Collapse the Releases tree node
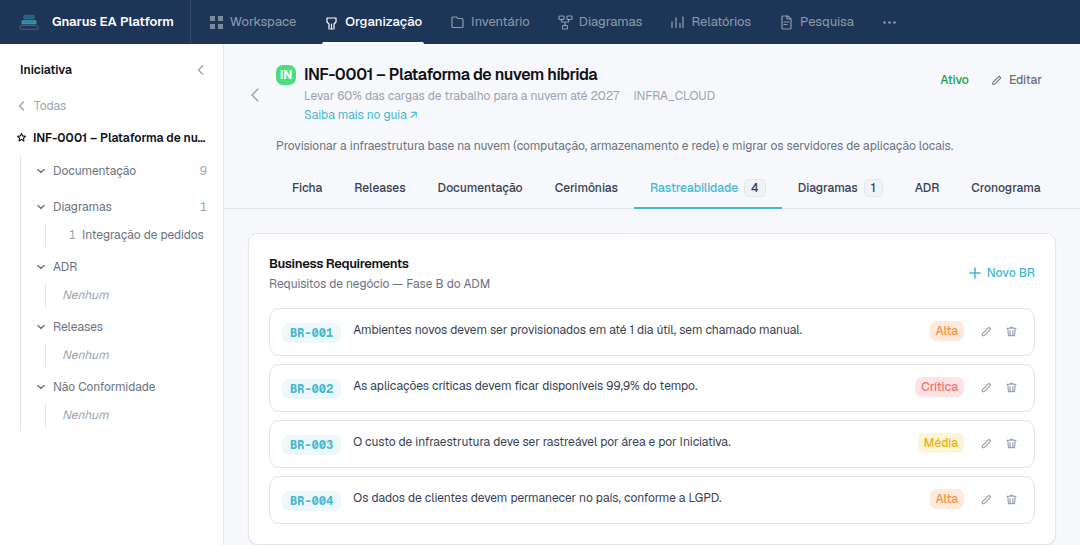This screenshot has width=1080, height=545. pyautogui.click(x=41, y=327)
